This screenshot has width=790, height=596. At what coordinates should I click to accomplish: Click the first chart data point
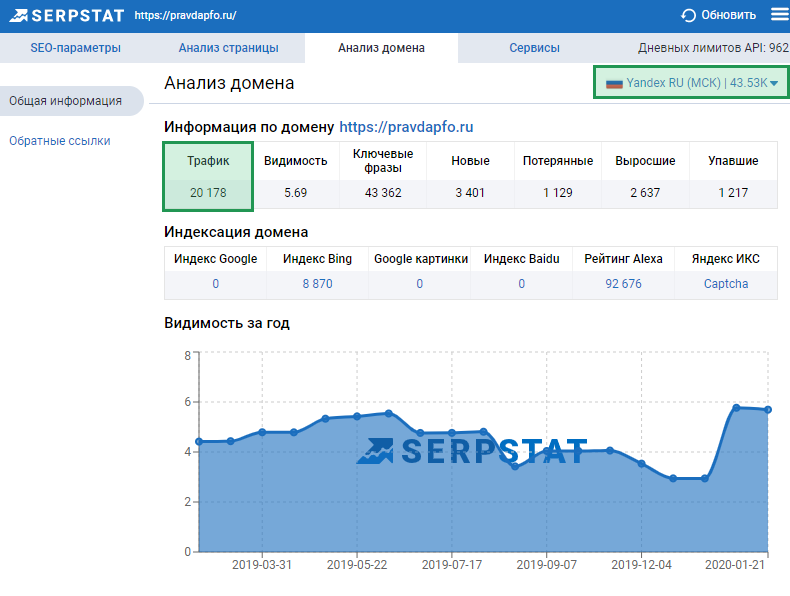[x=199, y=441]
